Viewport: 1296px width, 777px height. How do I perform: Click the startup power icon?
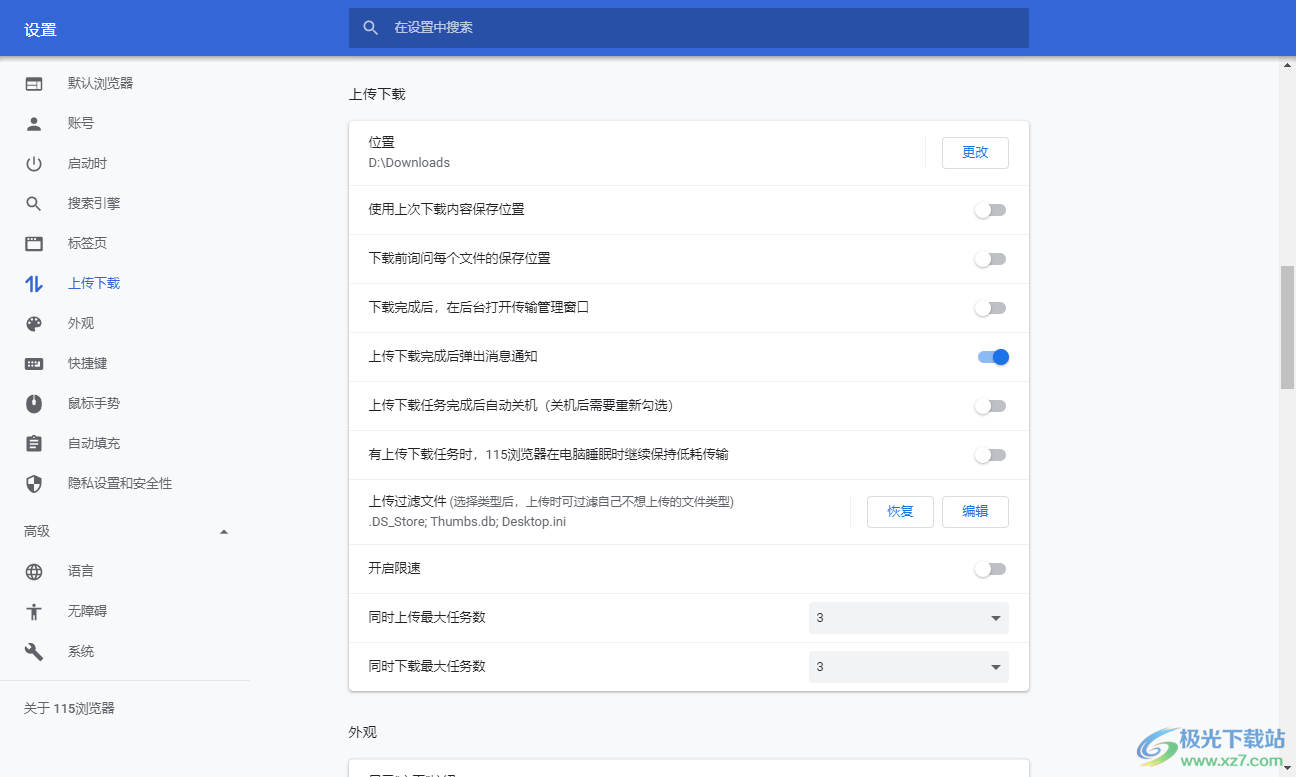(x=34, y=163)
